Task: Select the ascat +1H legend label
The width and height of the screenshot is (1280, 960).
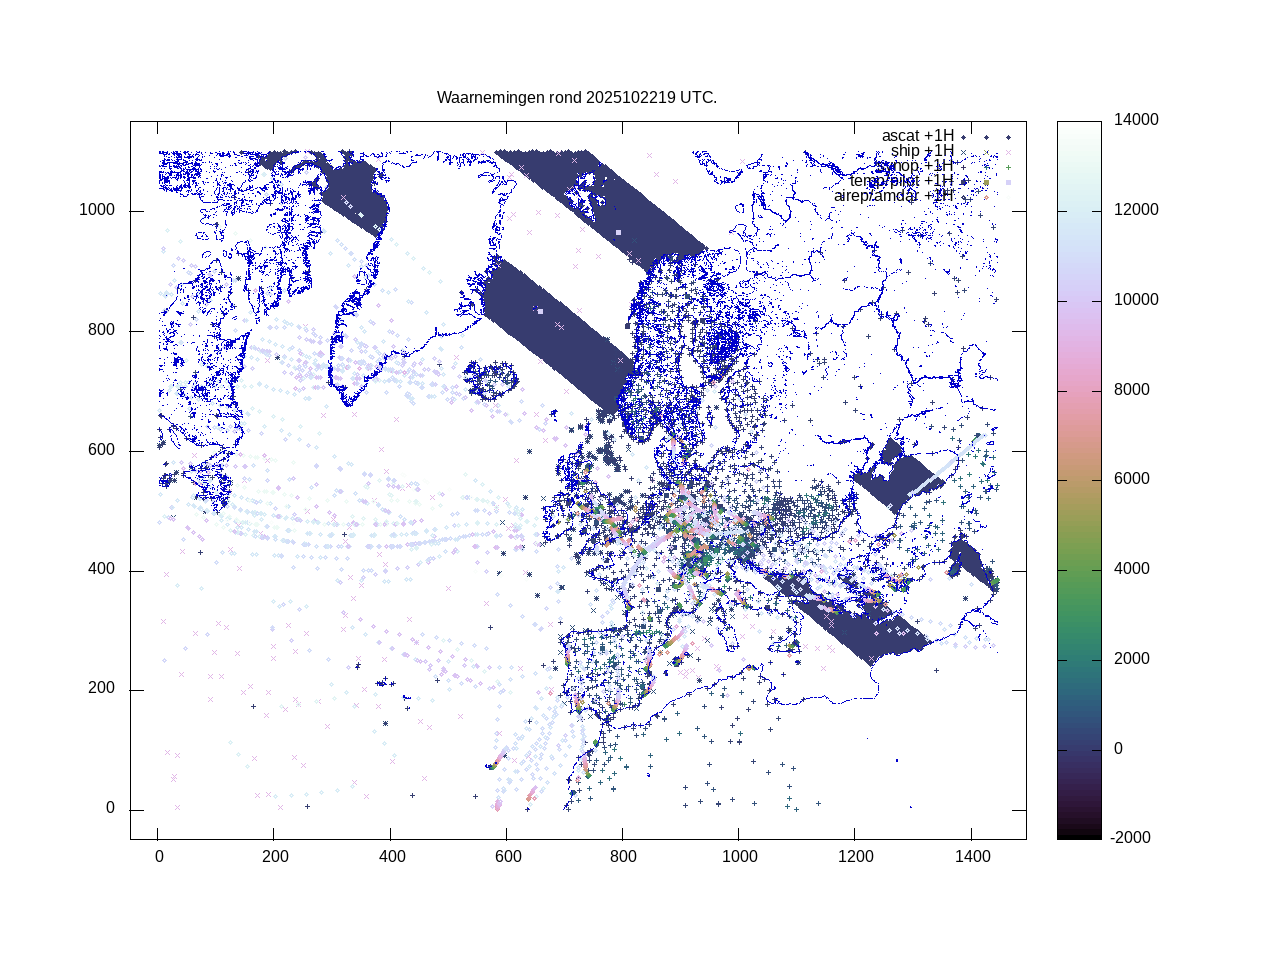Action: point(917,136)
